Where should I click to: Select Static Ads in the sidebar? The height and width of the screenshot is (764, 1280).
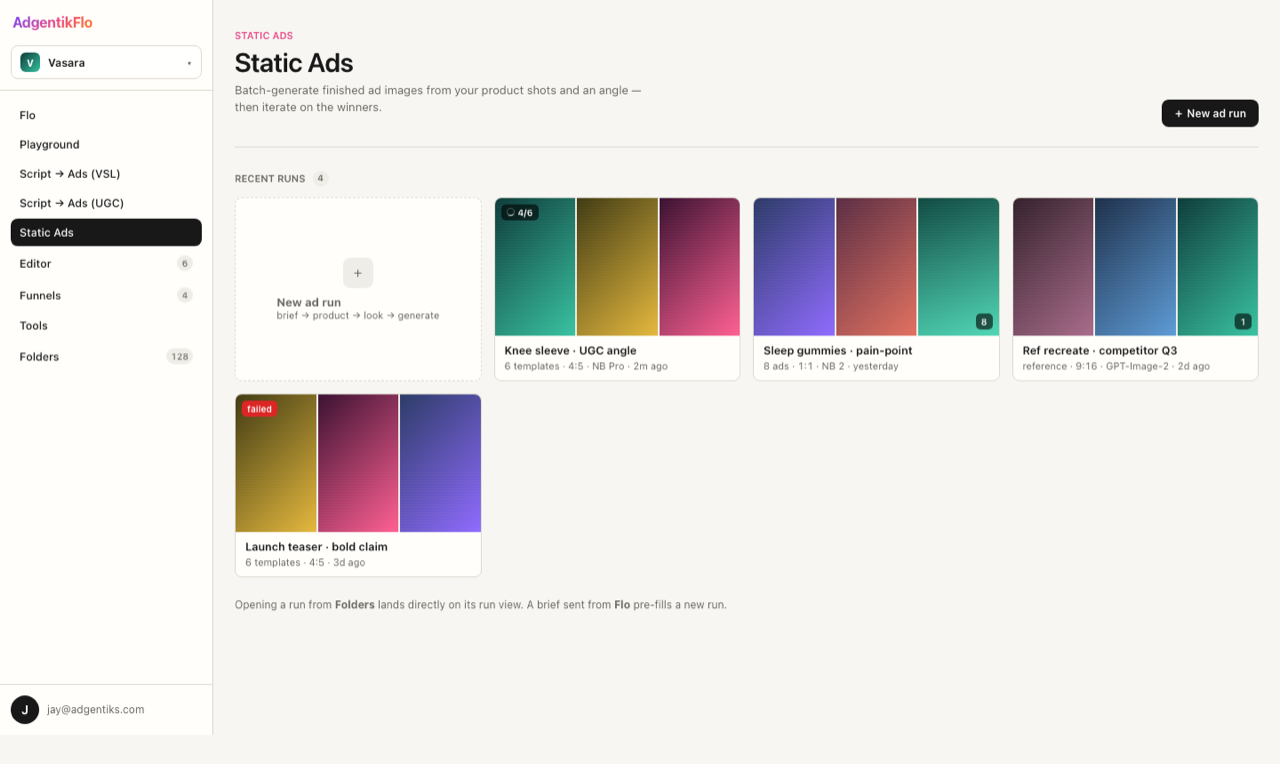coord(106,232)
